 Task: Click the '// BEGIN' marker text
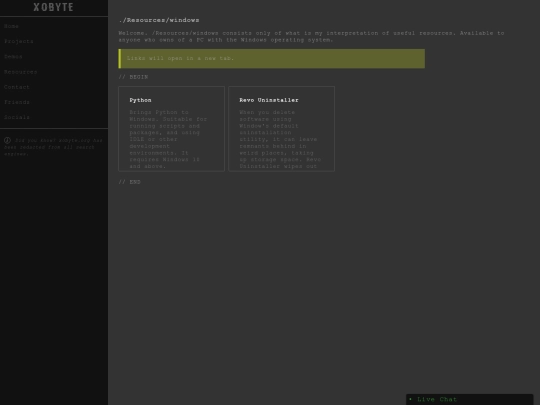(x=133, y=77)
